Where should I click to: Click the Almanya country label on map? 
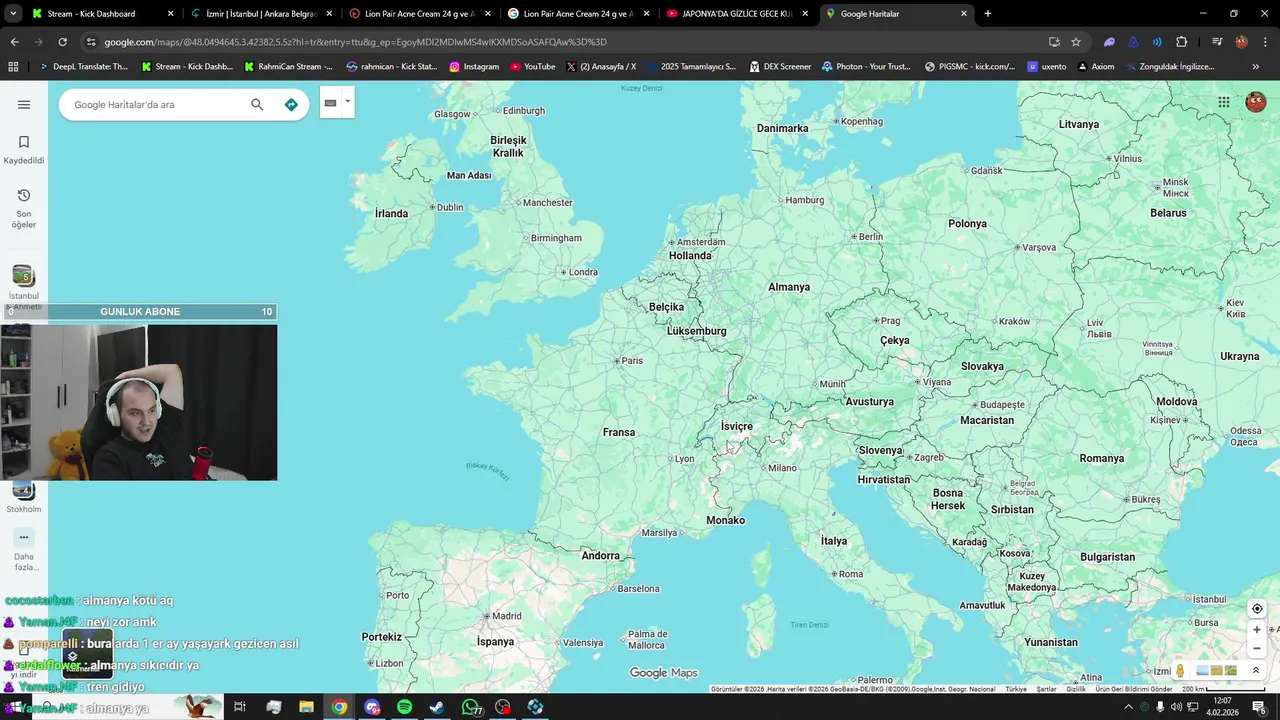[x=789, y=287]
